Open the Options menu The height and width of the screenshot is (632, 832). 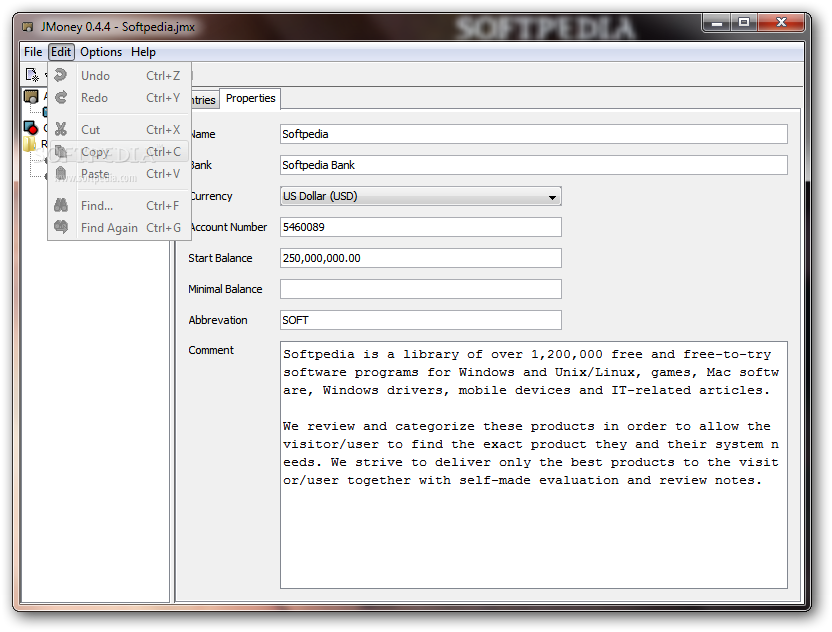[101, 52]
